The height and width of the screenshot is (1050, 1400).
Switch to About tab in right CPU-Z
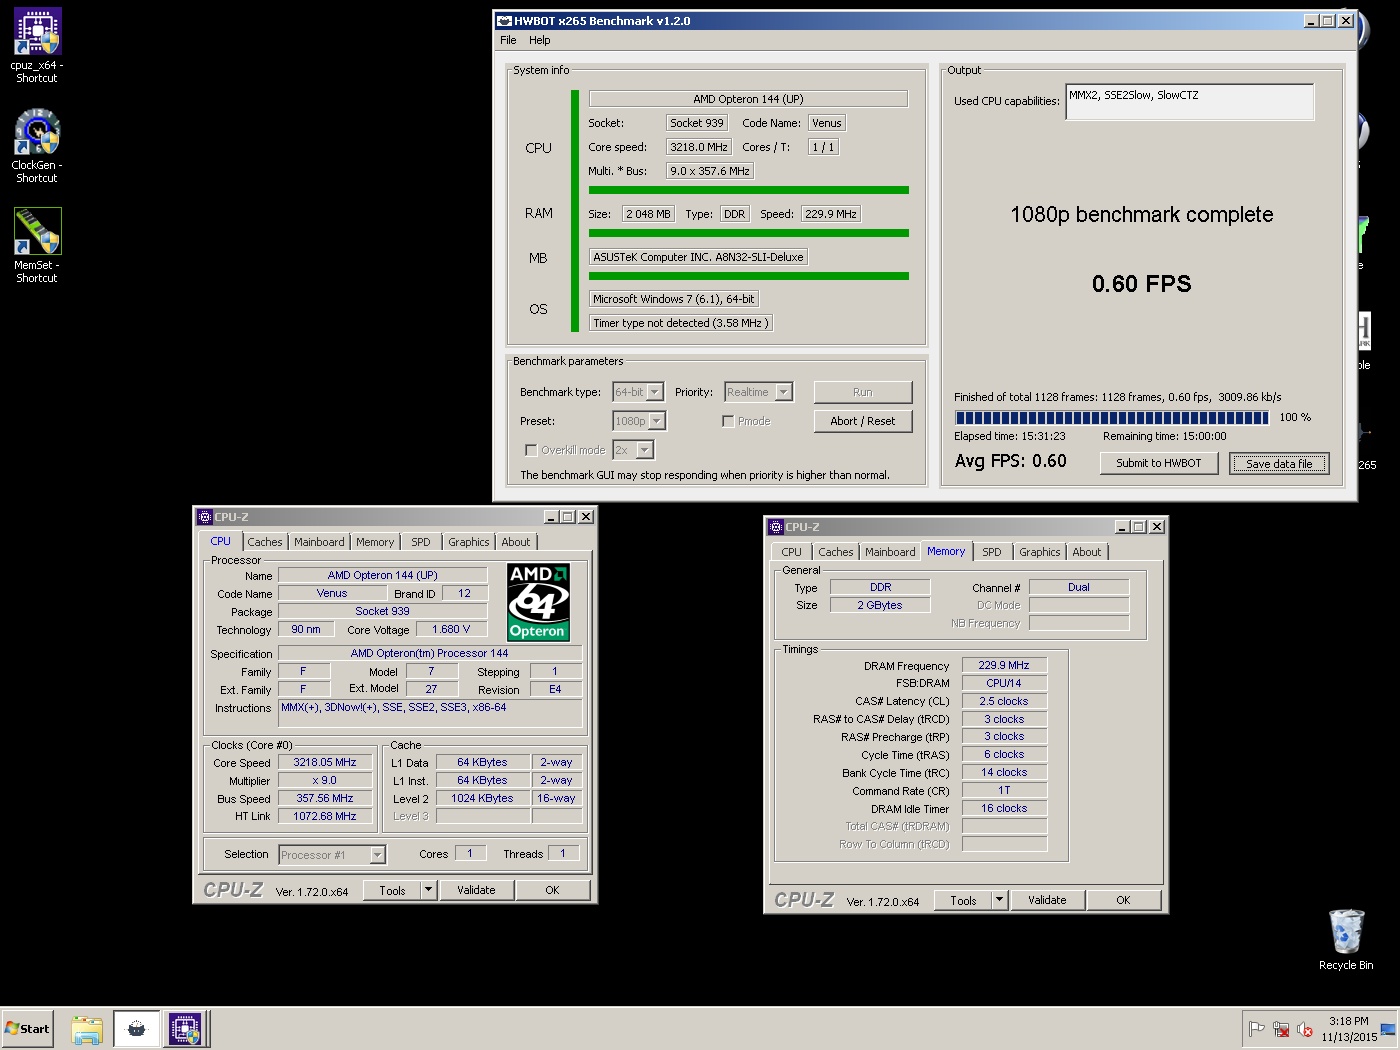(x=1087, y=552)
